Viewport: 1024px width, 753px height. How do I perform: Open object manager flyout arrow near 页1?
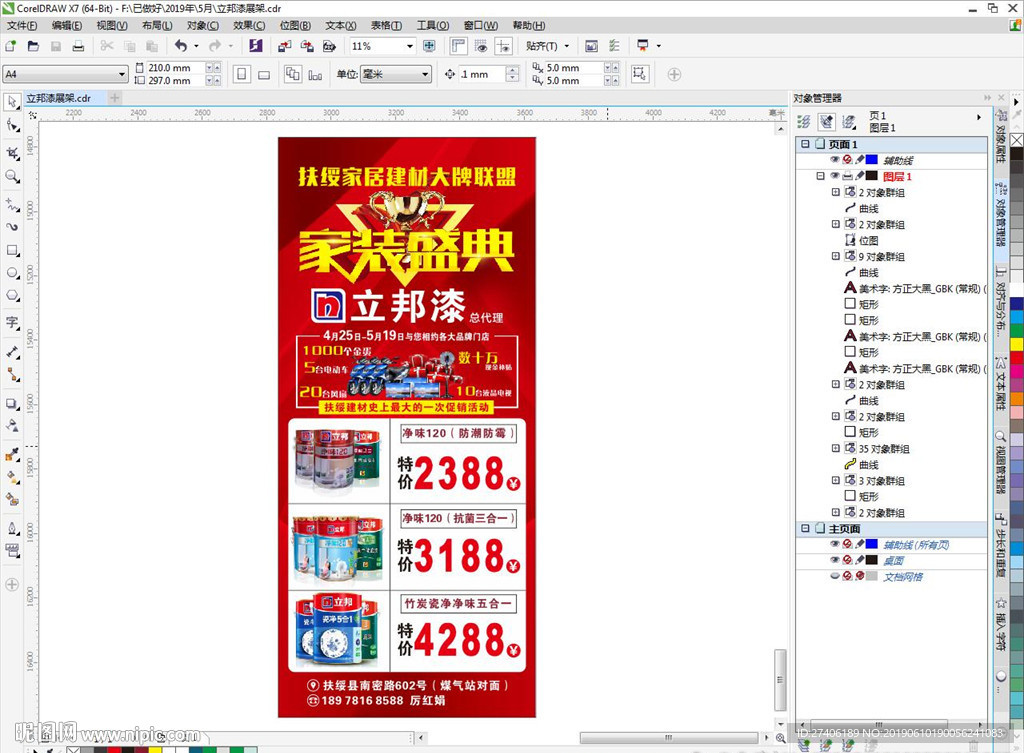pyautogui.click(x=978, y=118)
